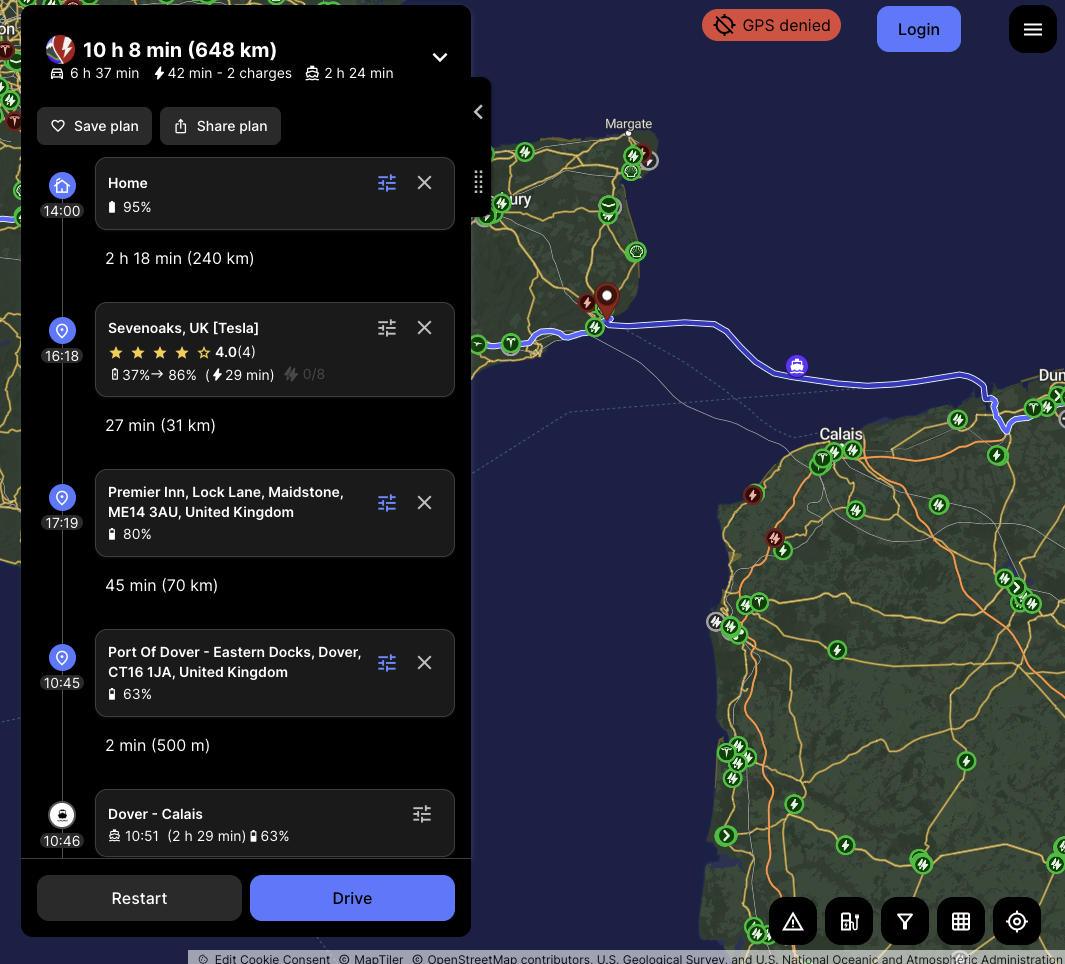Open settings for Port Of Dover waypoint
Image resolution: width=1065 pixels, height=964 pixels.
pos(387,662)
